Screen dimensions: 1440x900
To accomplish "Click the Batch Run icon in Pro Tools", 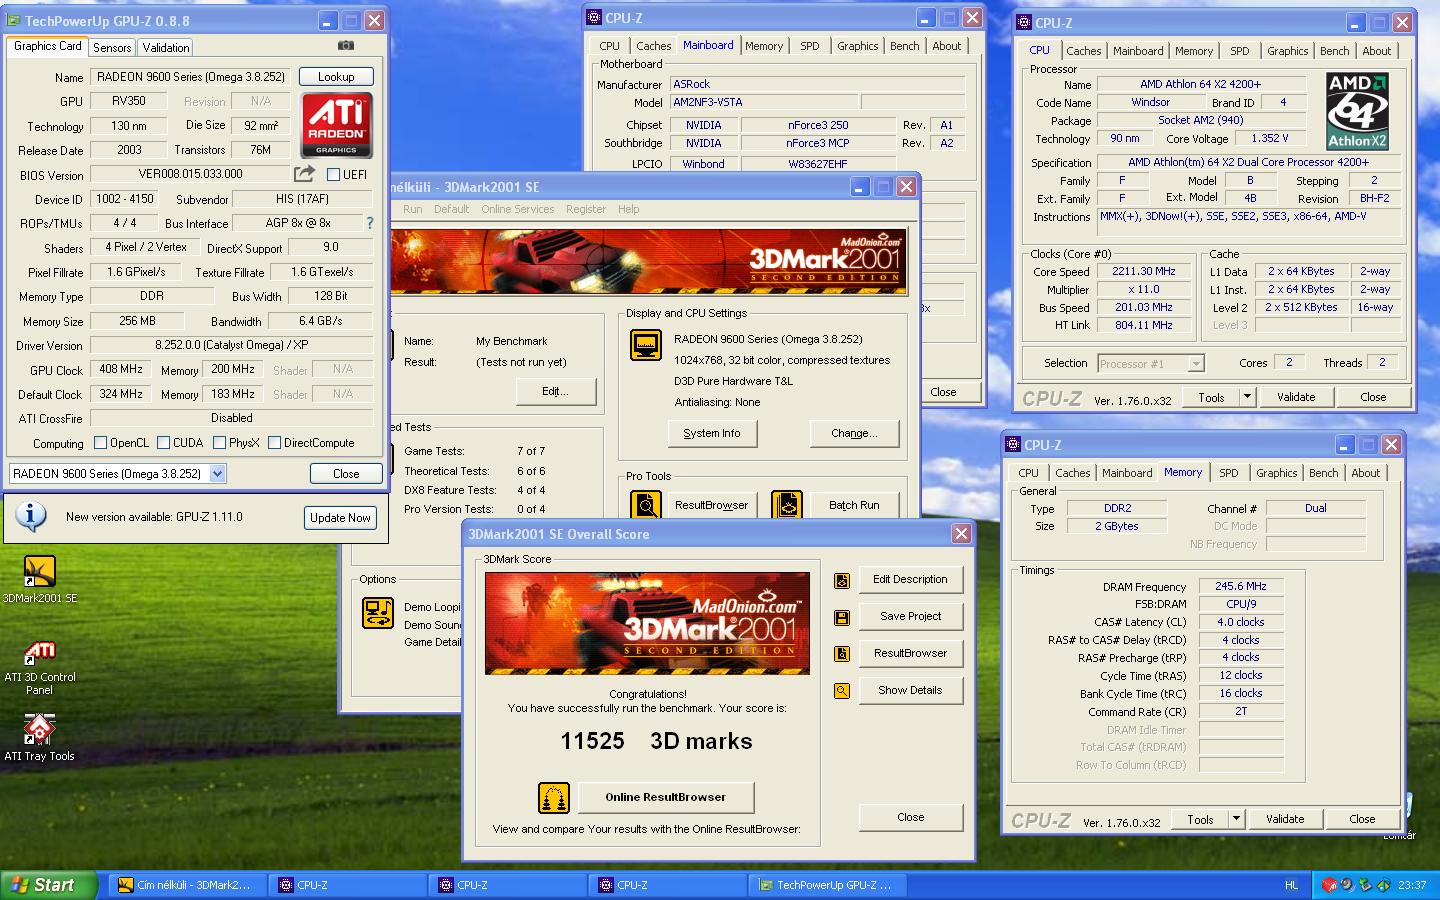I will click(787, 505).
